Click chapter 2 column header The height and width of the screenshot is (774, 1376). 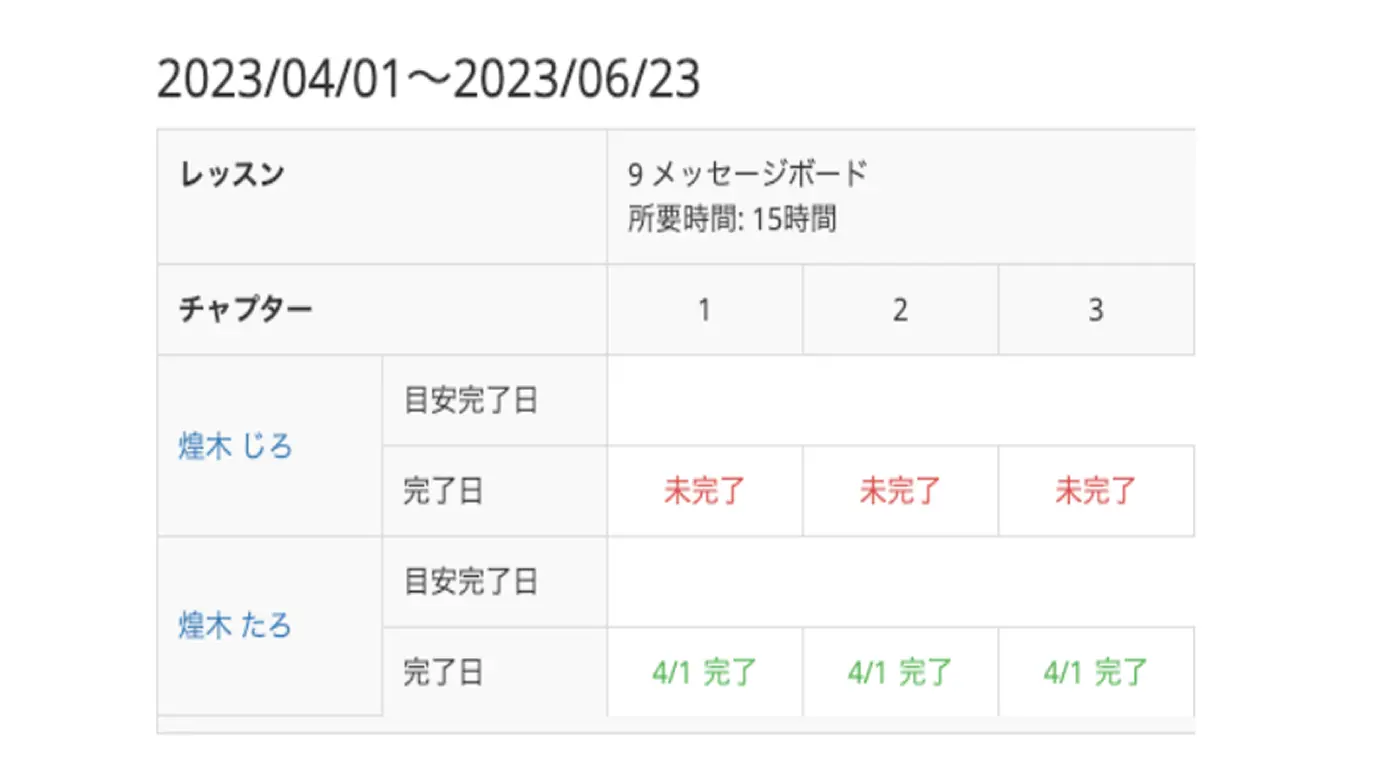coord(900,310)
